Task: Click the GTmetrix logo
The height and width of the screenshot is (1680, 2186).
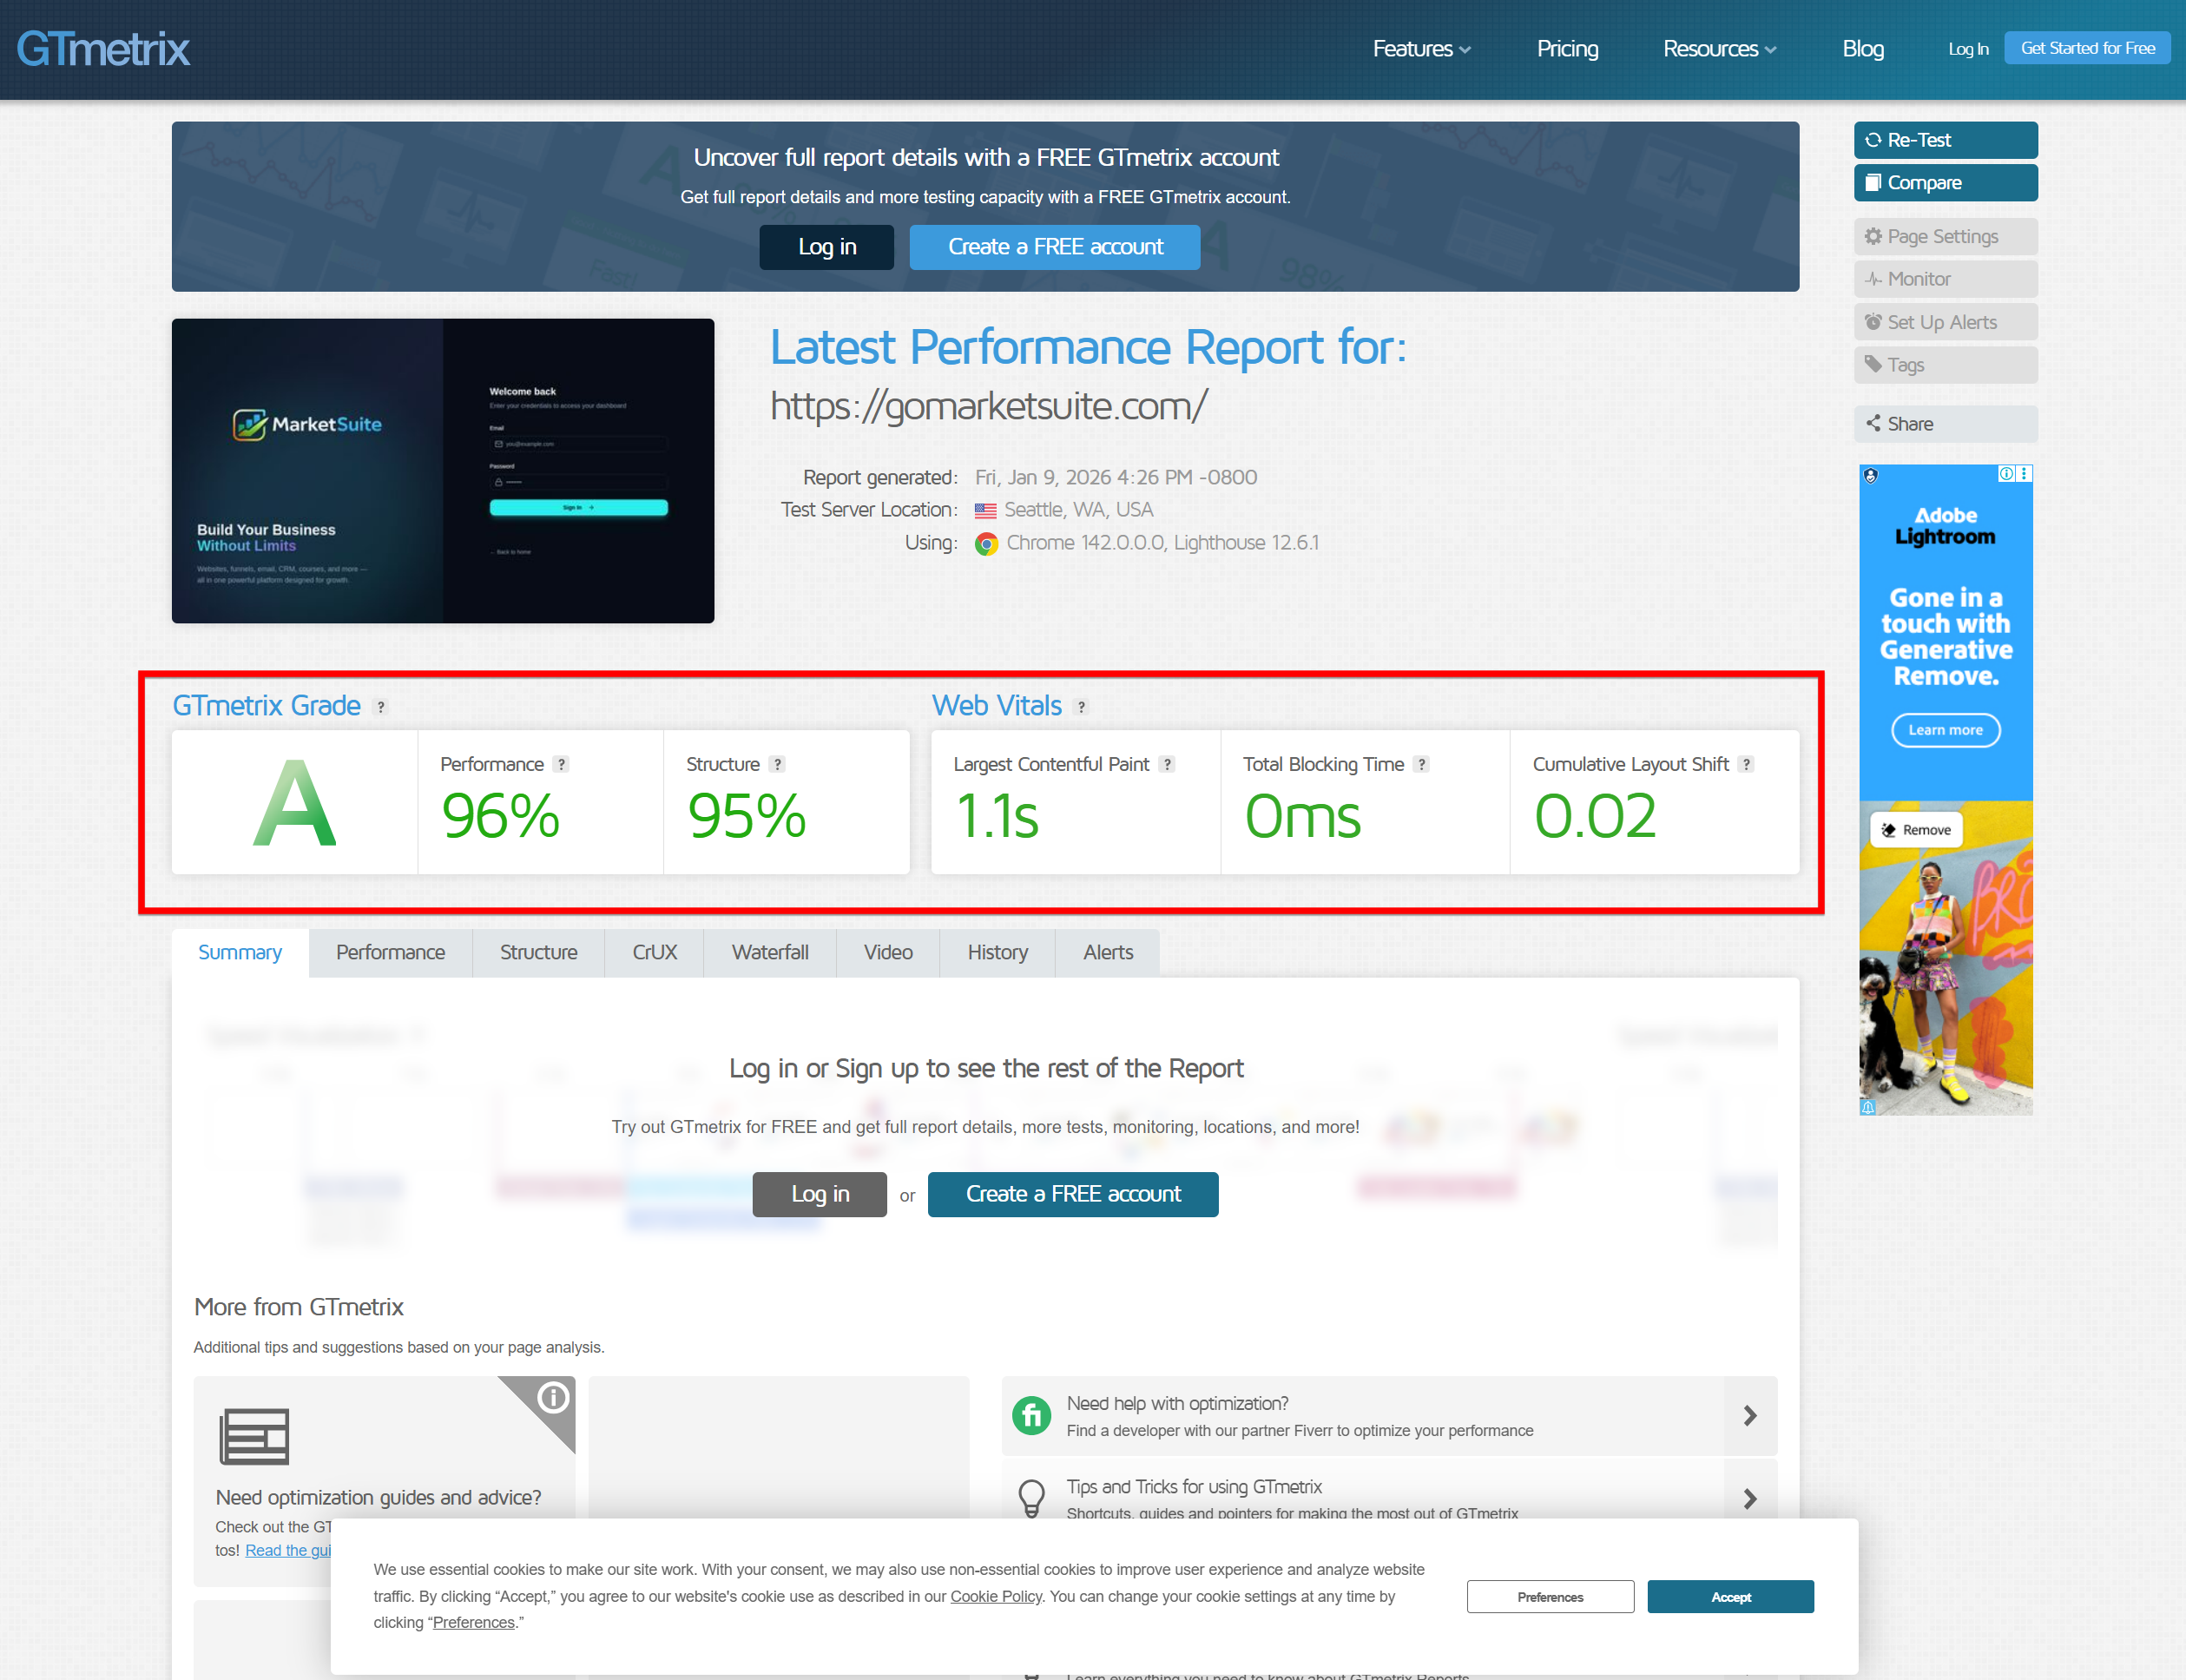Action: tap(103, 49)
